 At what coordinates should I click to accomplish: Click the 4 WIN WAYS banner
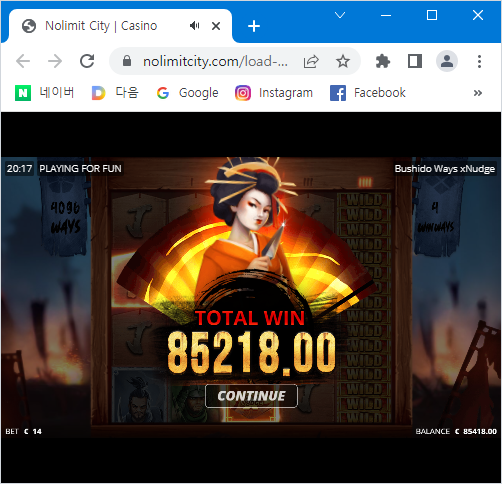tap(436, 217)
